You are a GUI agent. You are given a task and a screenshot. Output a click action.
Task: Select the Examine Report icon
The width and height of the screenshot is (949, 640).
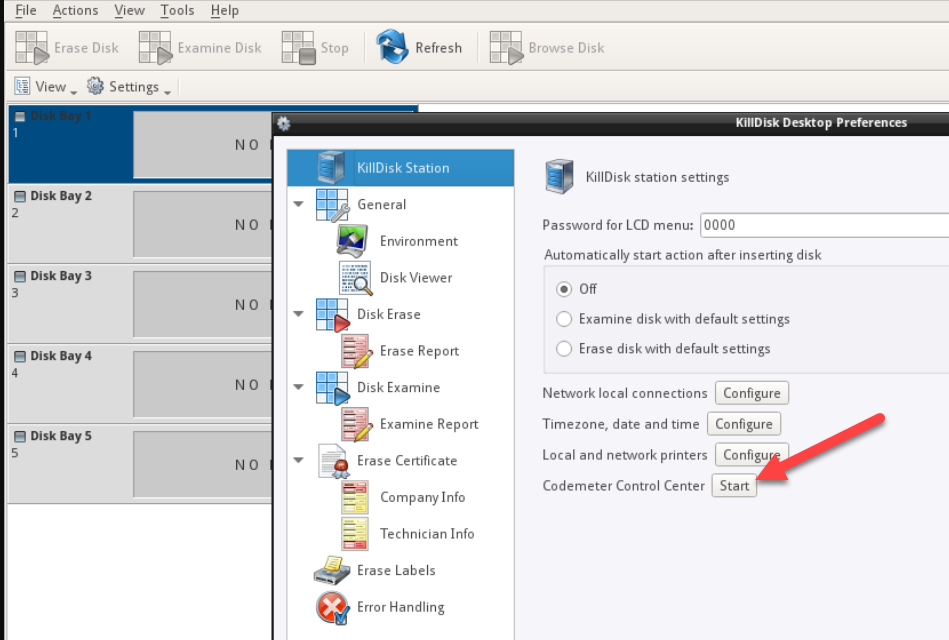tap(356, 424)
